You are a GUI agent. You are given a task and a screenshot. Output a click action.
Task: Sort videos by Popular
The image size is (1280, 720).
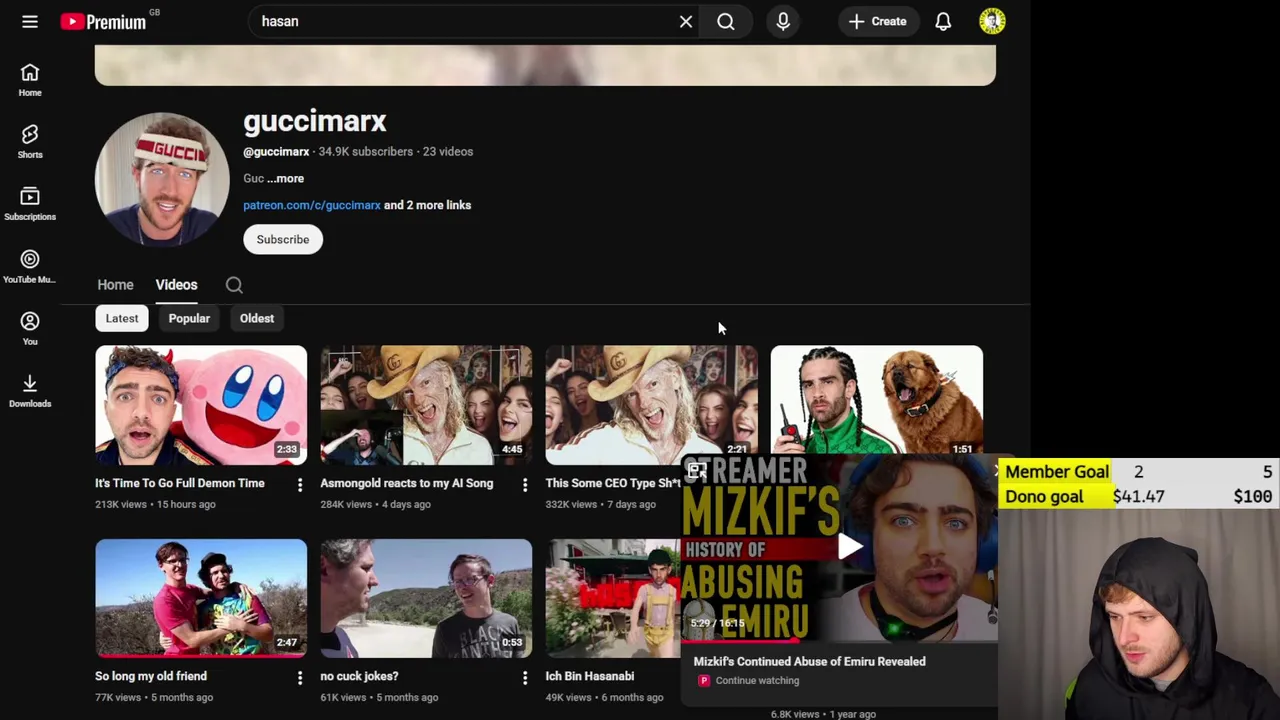189,318
